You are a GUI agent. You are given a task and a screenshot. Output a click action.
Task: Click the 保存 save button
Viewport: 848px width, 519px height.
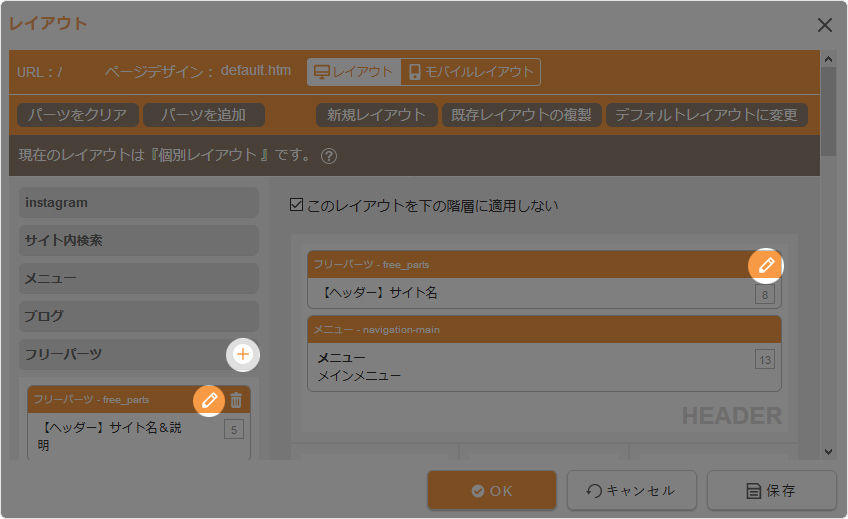(x=771, y=491)
